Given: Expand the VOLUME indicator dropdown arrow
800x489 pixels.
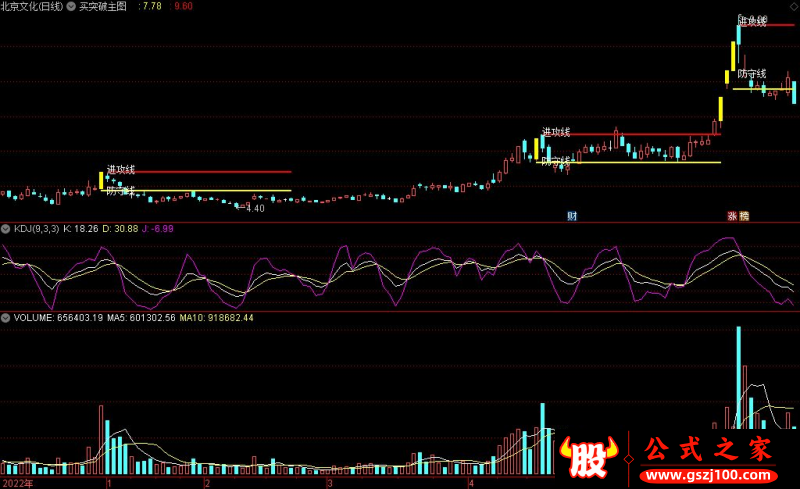Looking at the screenshot, I should pyautogui.click(x=6, y=318).
